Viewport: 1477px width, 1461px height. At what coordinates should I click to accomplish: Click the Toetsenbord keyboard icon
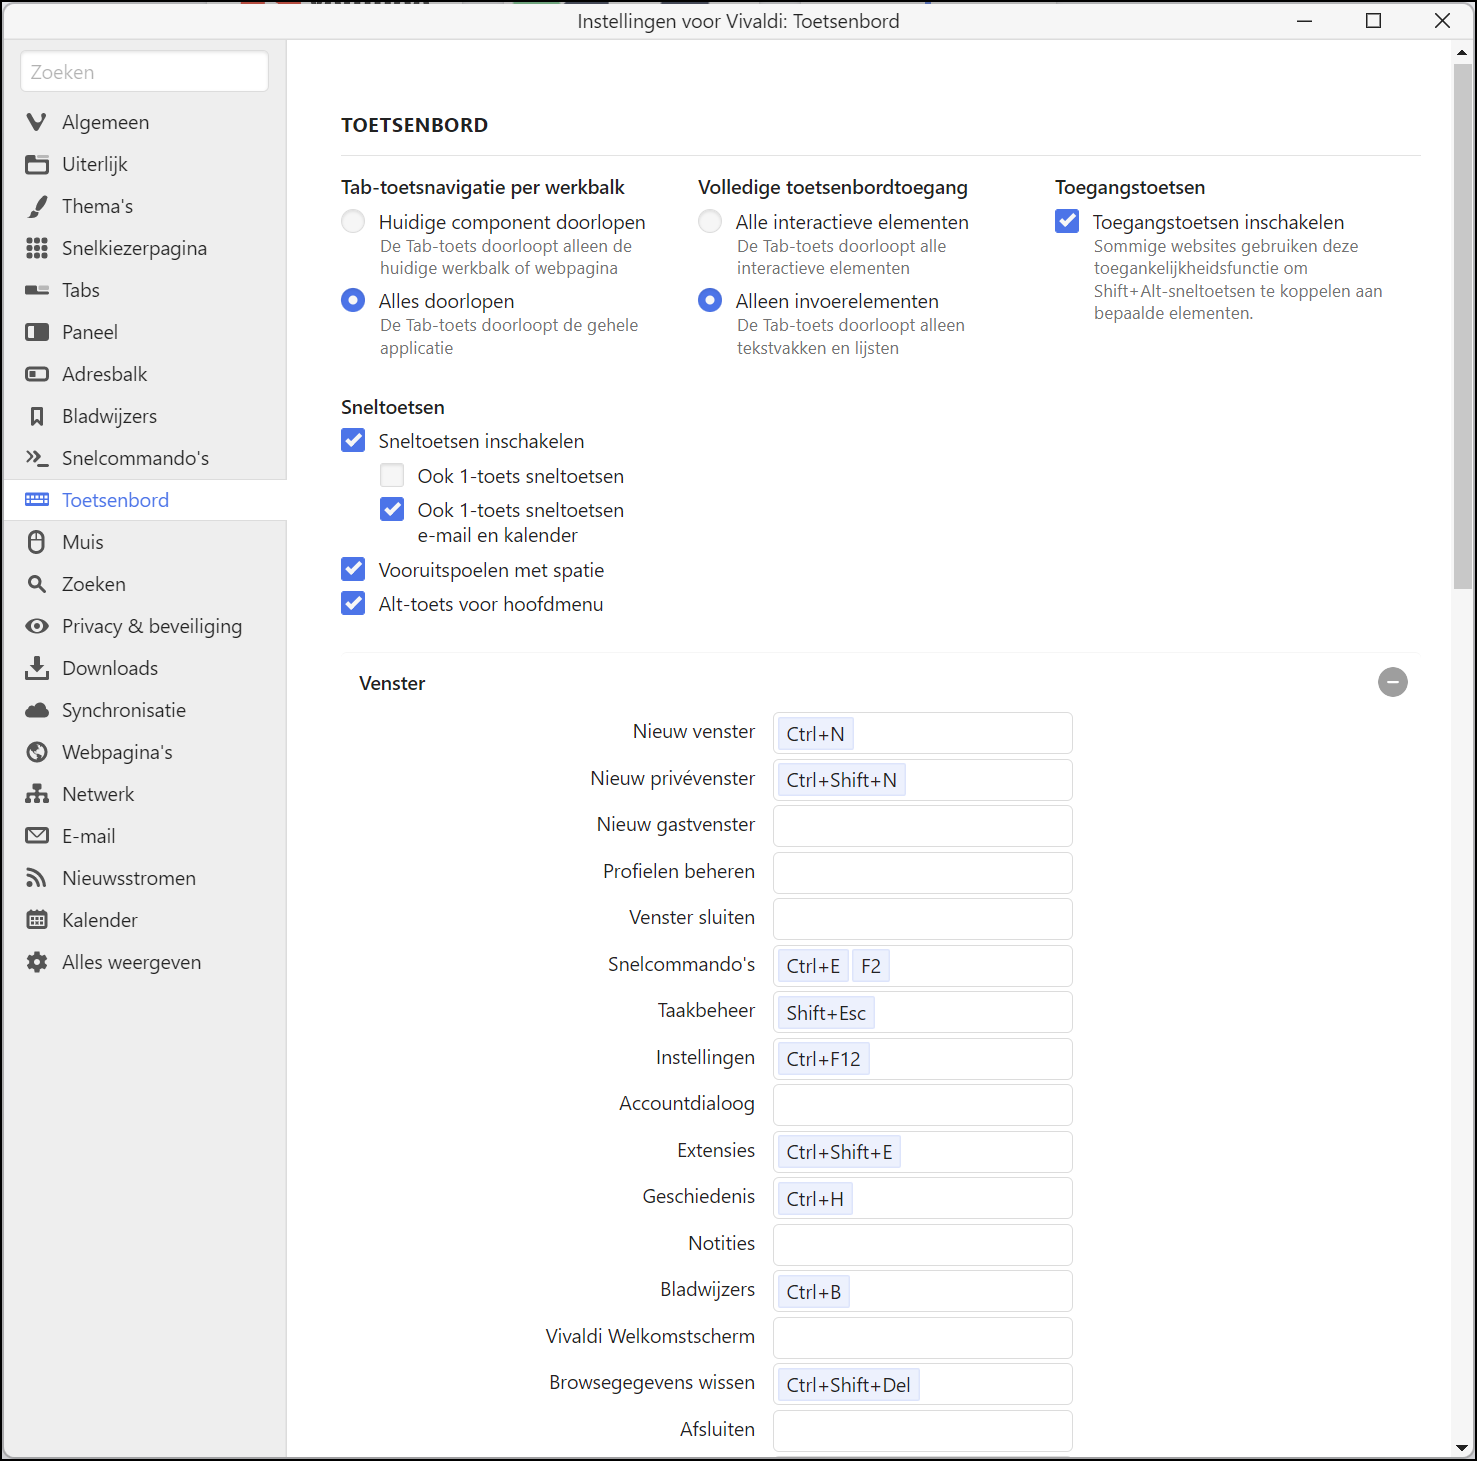point(37,500)
